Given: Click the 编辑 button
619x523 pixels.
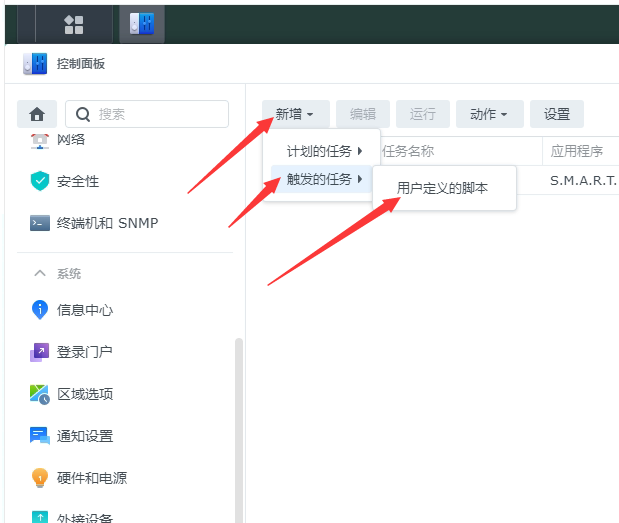Looking at the screenshot, I should click(363, 114).
